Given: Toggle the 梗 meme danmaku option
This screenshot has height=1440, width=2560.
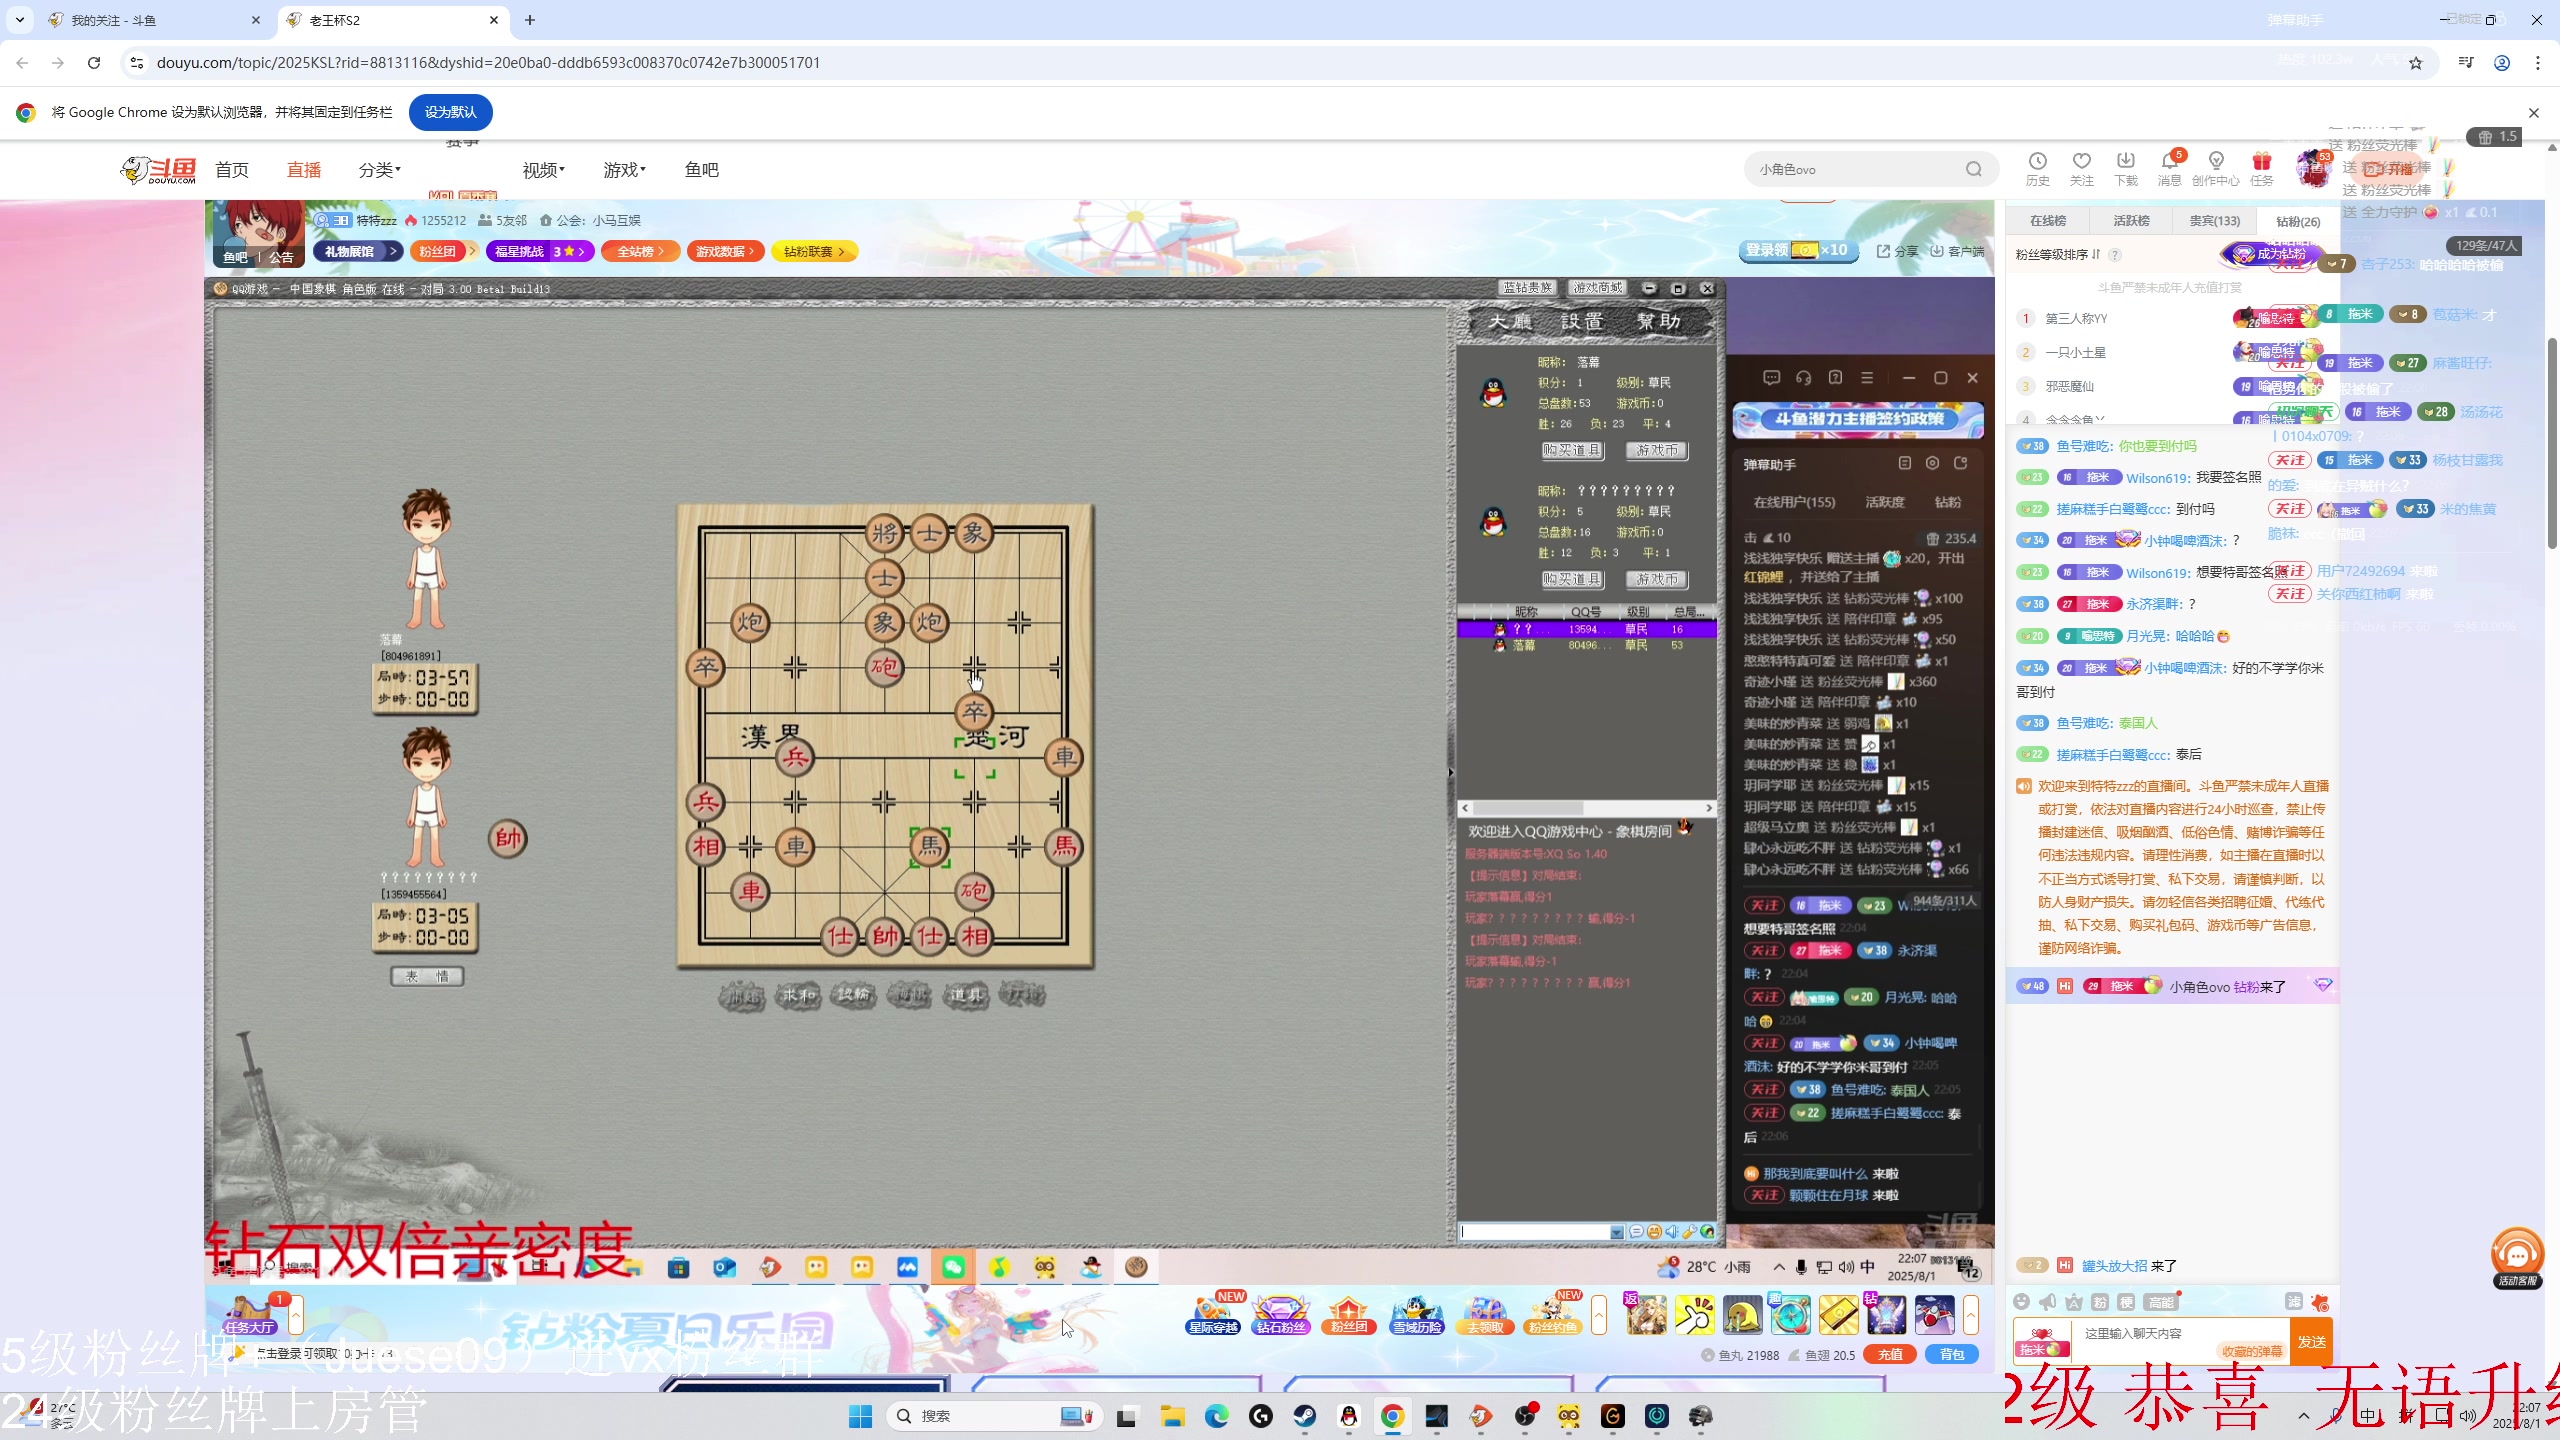Looking at the screenshot, I should (x=2125, y=1301).
